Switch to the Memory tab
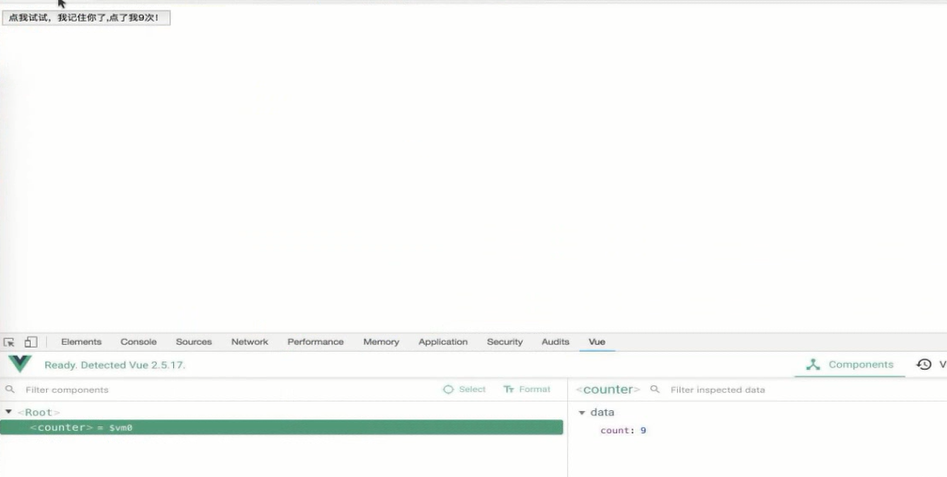 pos(381,342)
